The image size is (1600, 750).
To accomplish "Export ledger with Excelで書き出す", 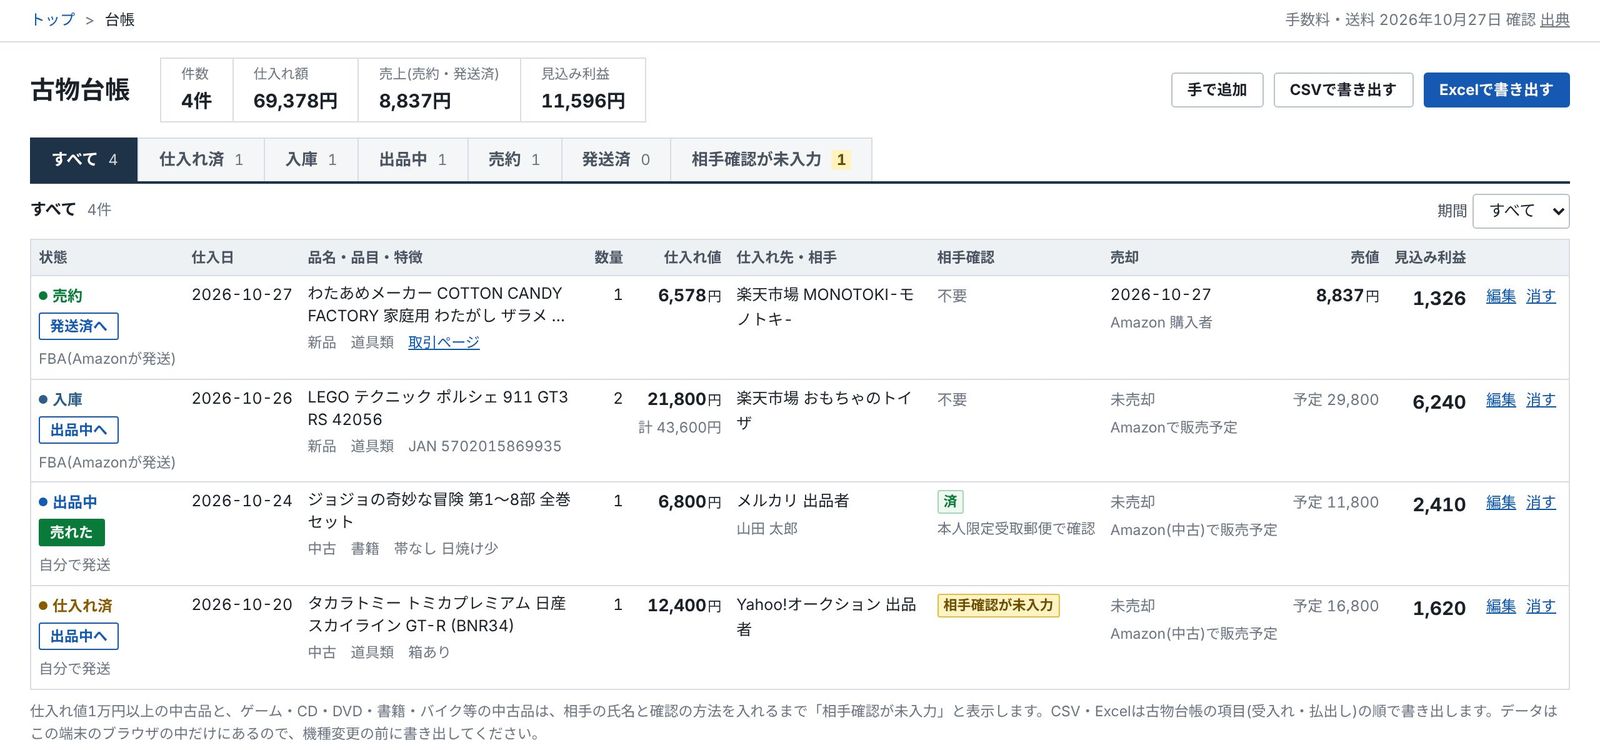I will point(1496,90).
